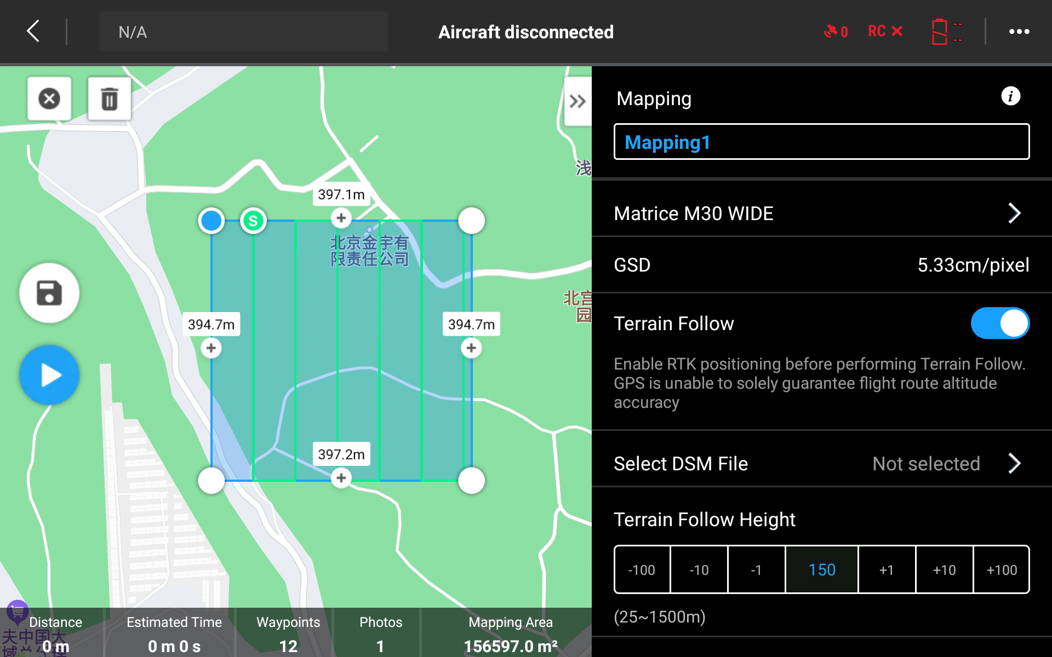Collapse the settings panel with double-chevron
This screenshot has height=657, width=1052.
(x=578, y=101)
